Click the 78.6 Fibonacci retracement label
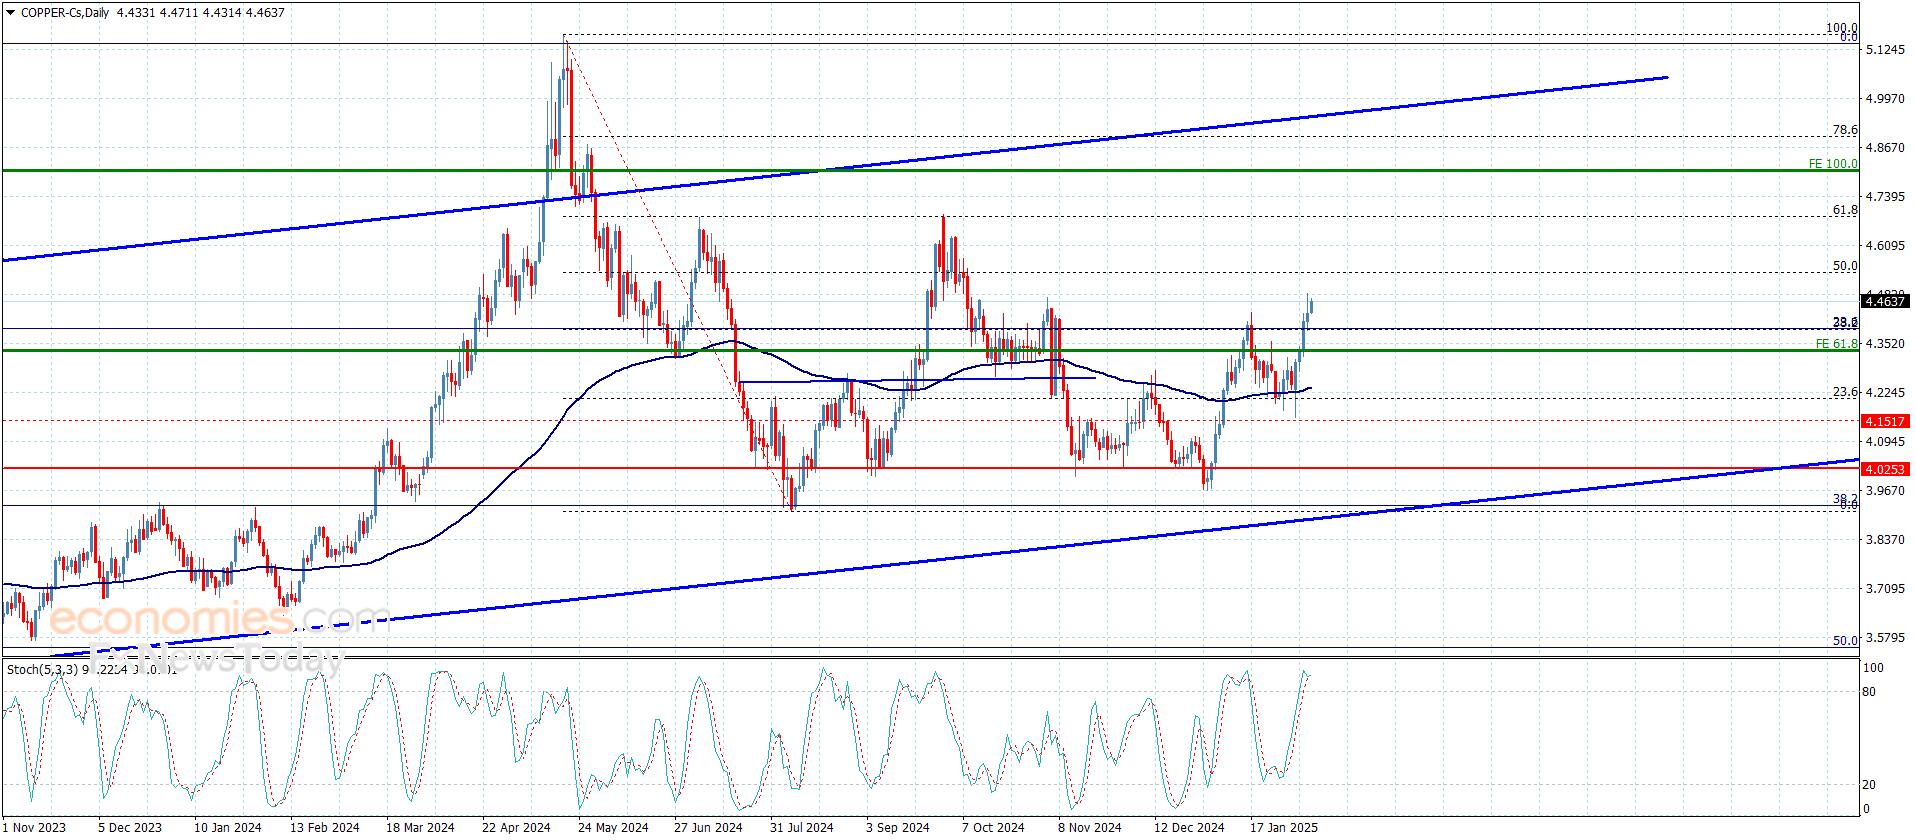The width and height of the screenshot is (1916, 840). (x=1845, y=130)
